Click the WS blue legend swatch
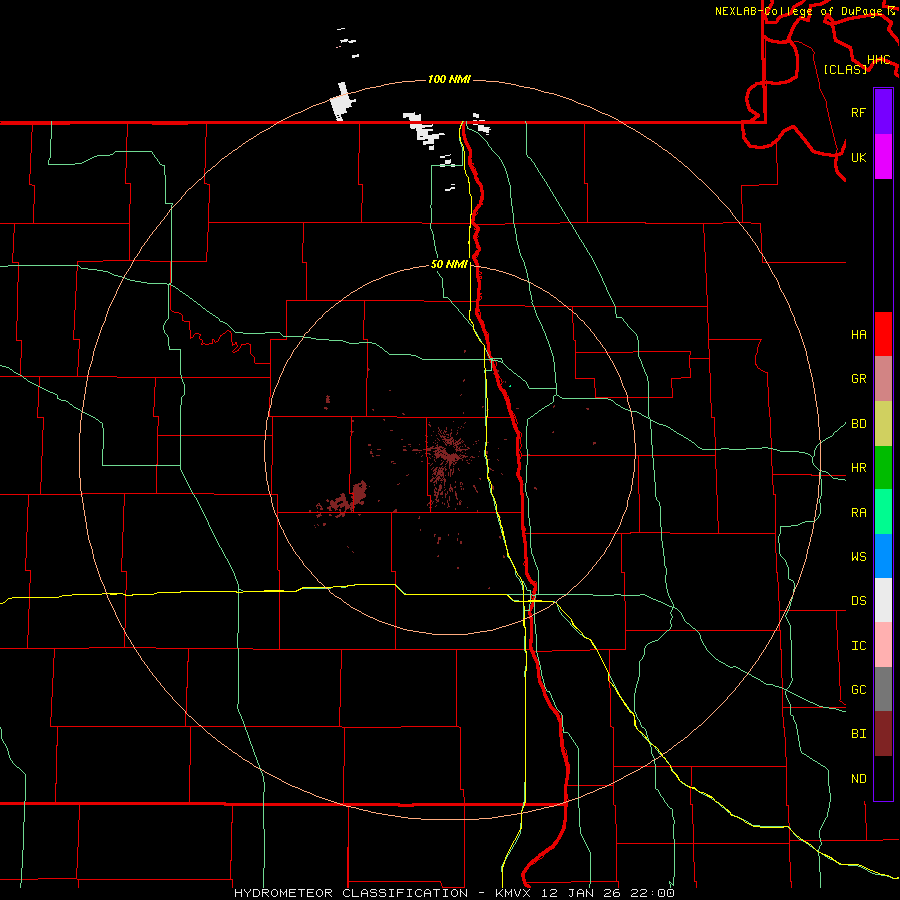 click(883, 556)
